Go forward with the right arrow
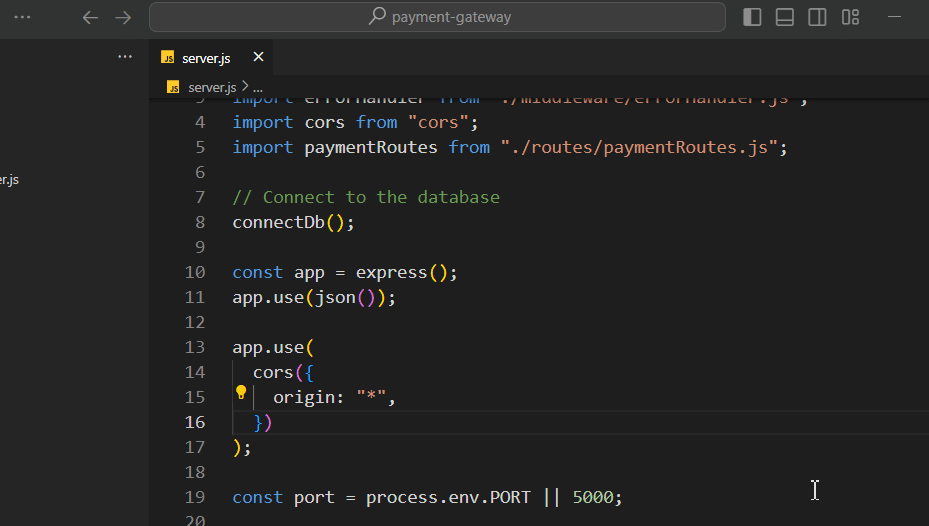Image resolution: width=929 pixels, height=526 pixels. coord(123,18)
